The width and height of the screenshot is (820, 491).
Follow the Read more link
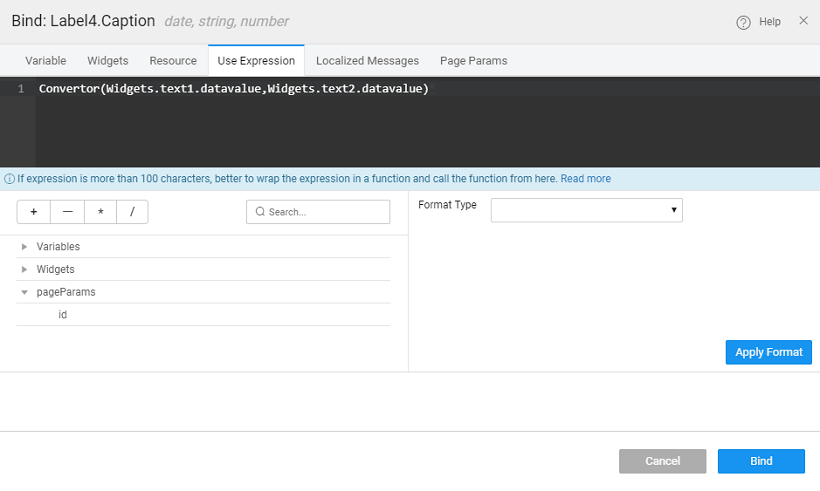tap(585, 179)
